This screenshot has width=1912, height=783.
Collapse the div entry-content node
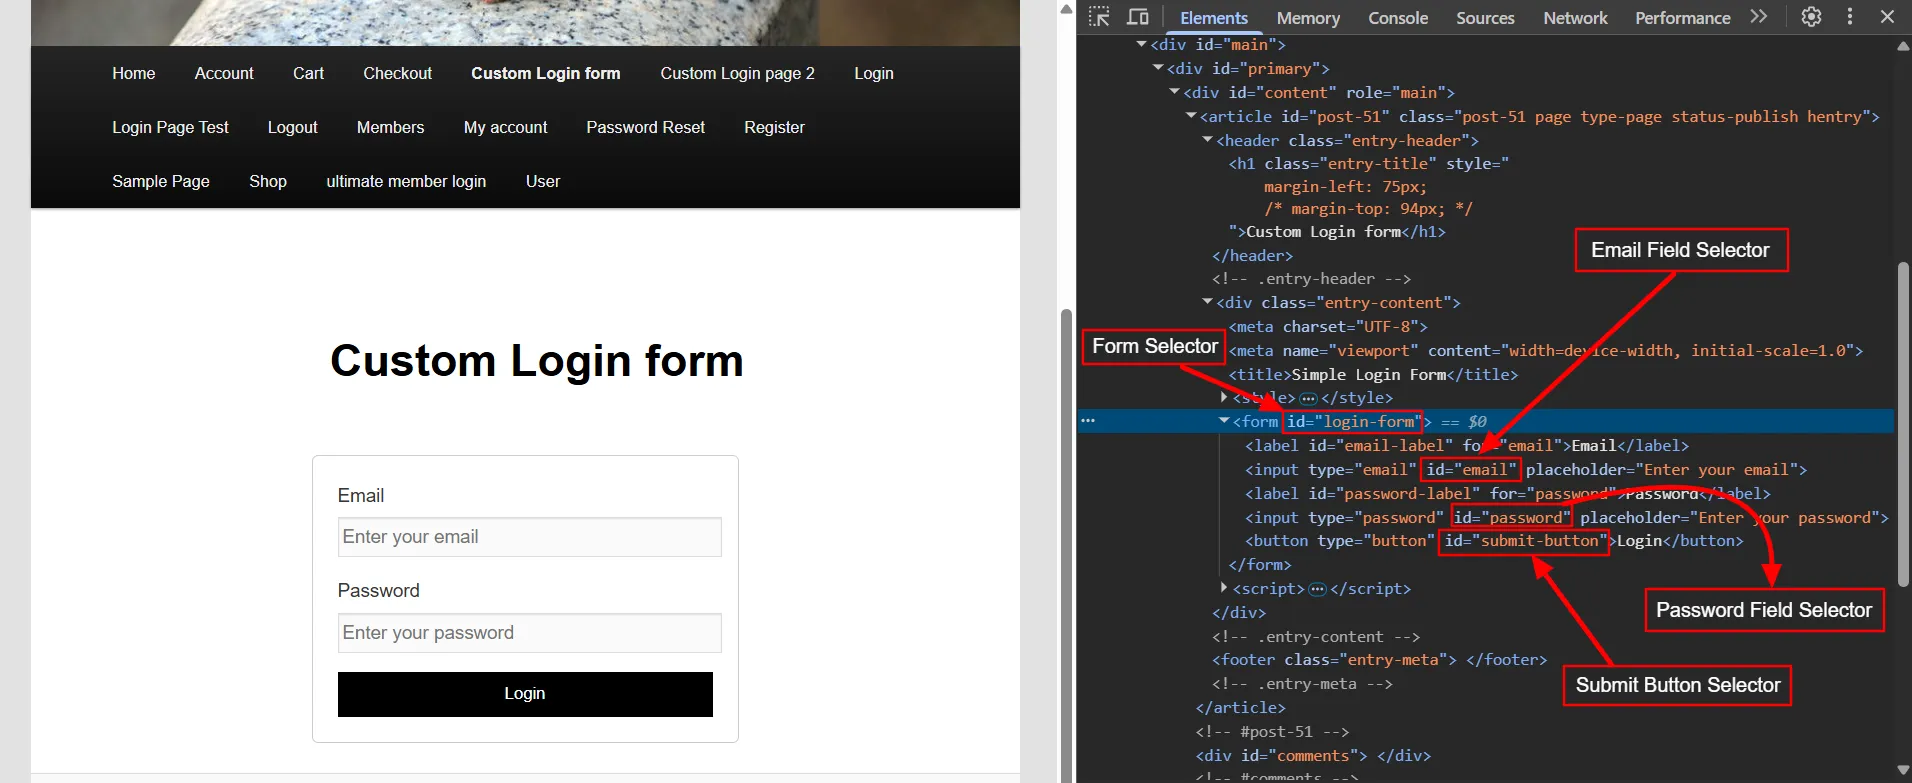pyautogui.click(x=1208, y=302)
